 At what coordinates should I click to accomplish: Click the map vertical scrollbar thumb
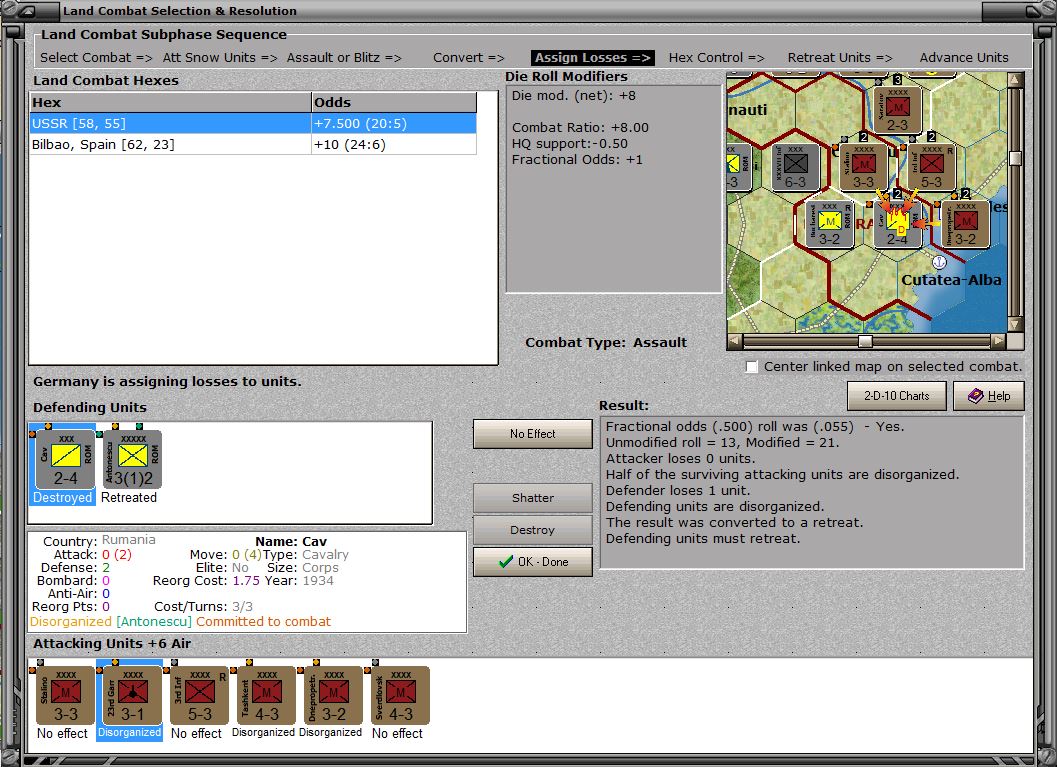(1015, 158)
